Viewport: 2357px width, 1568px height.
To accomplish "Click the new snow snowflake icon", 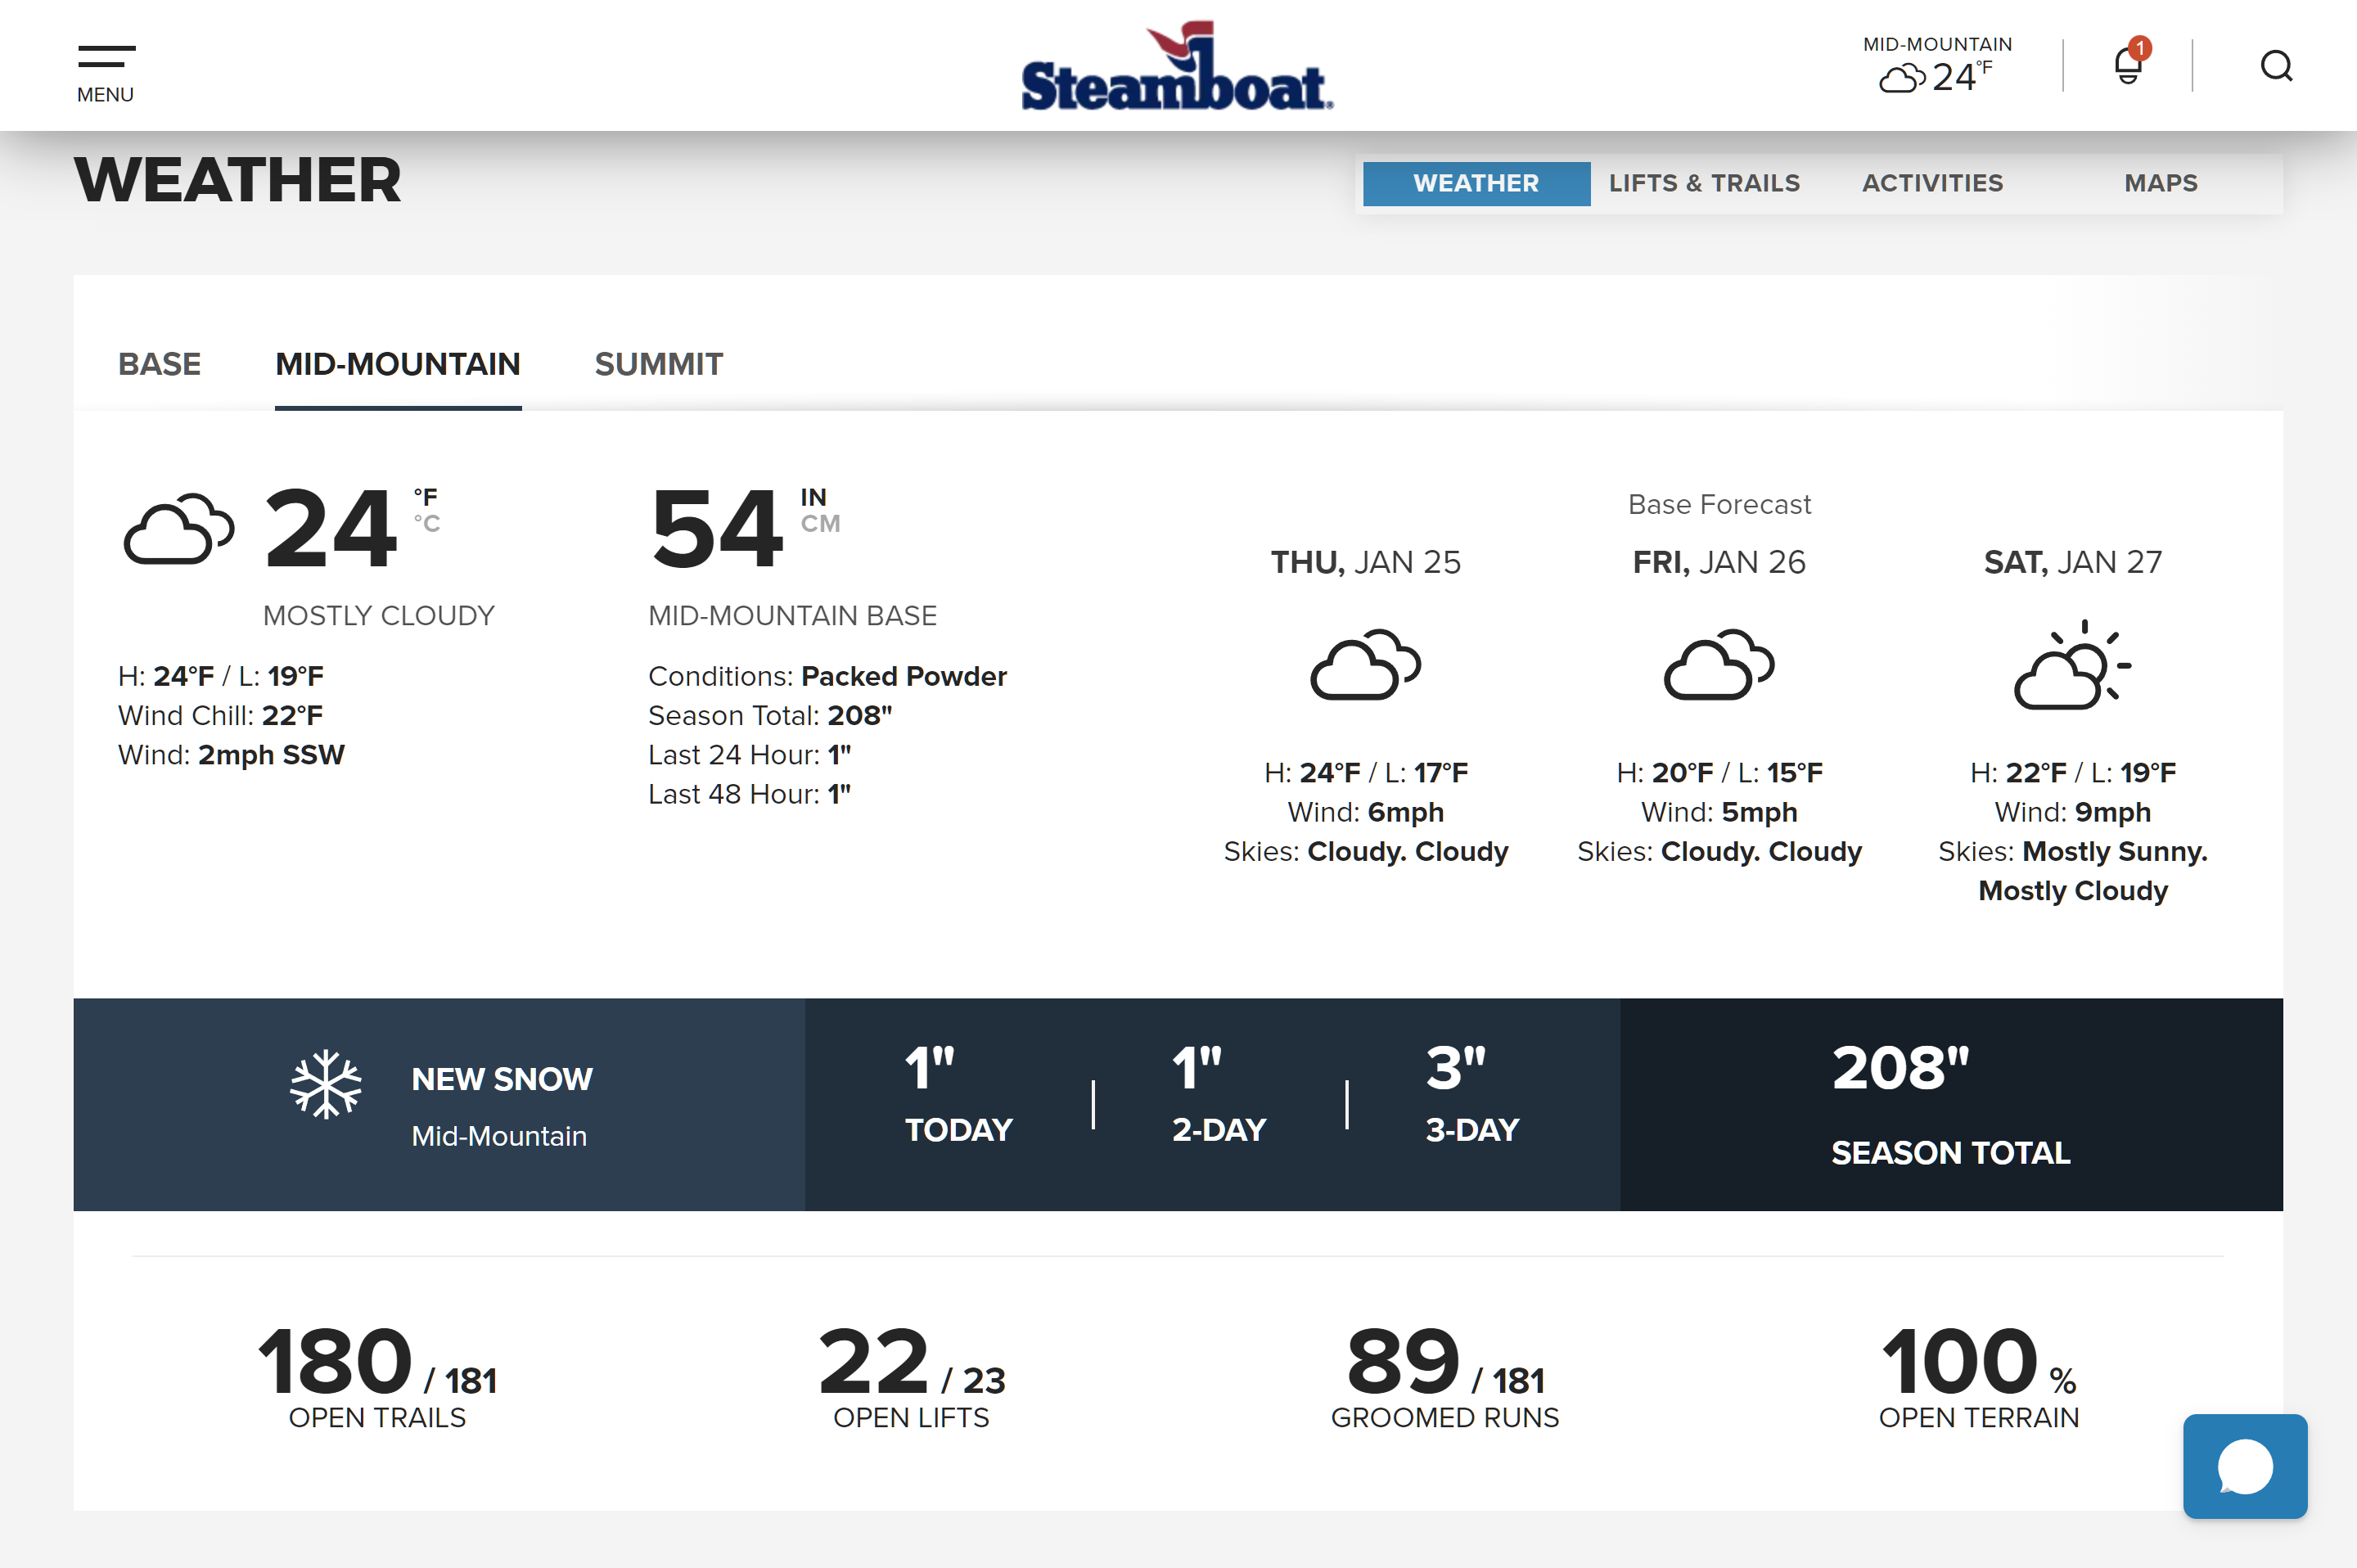I will click(326, 1084).
